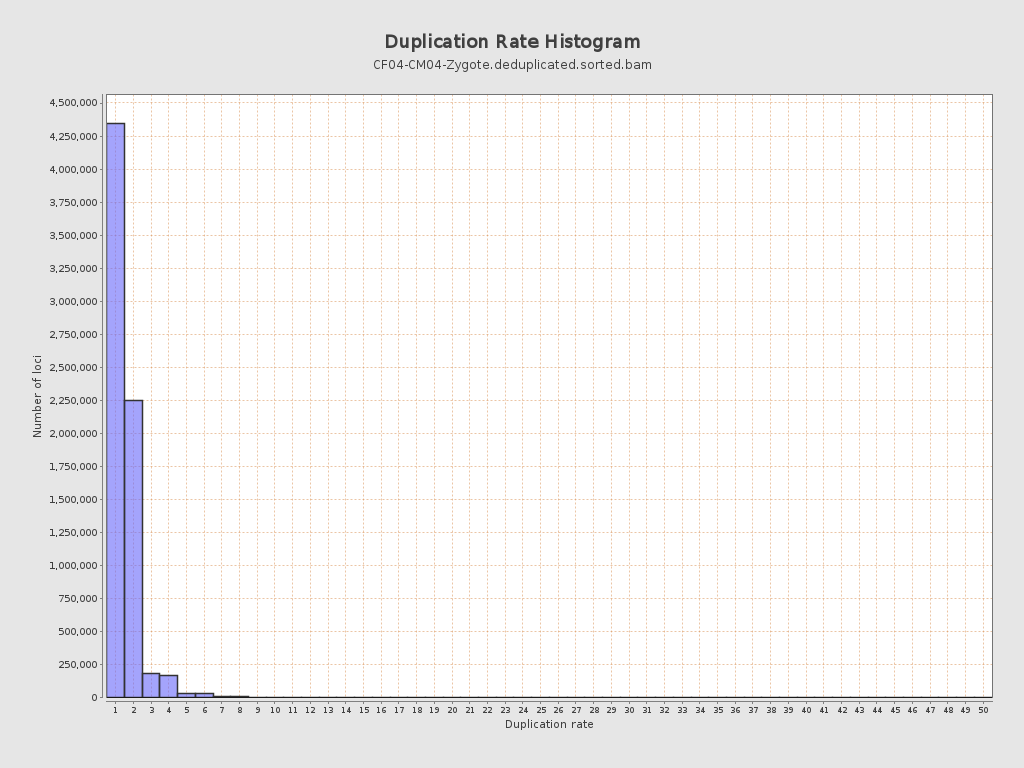Click the x-axis tick label 37
This screenshot has height=768, width=1024.
[753, 710]
